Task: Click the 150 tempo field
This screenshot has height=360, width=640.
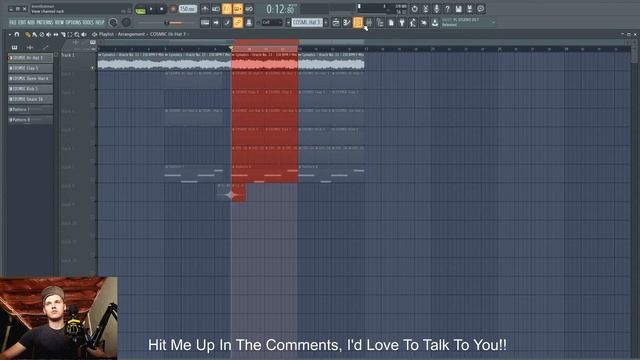Action: (188, 9)
